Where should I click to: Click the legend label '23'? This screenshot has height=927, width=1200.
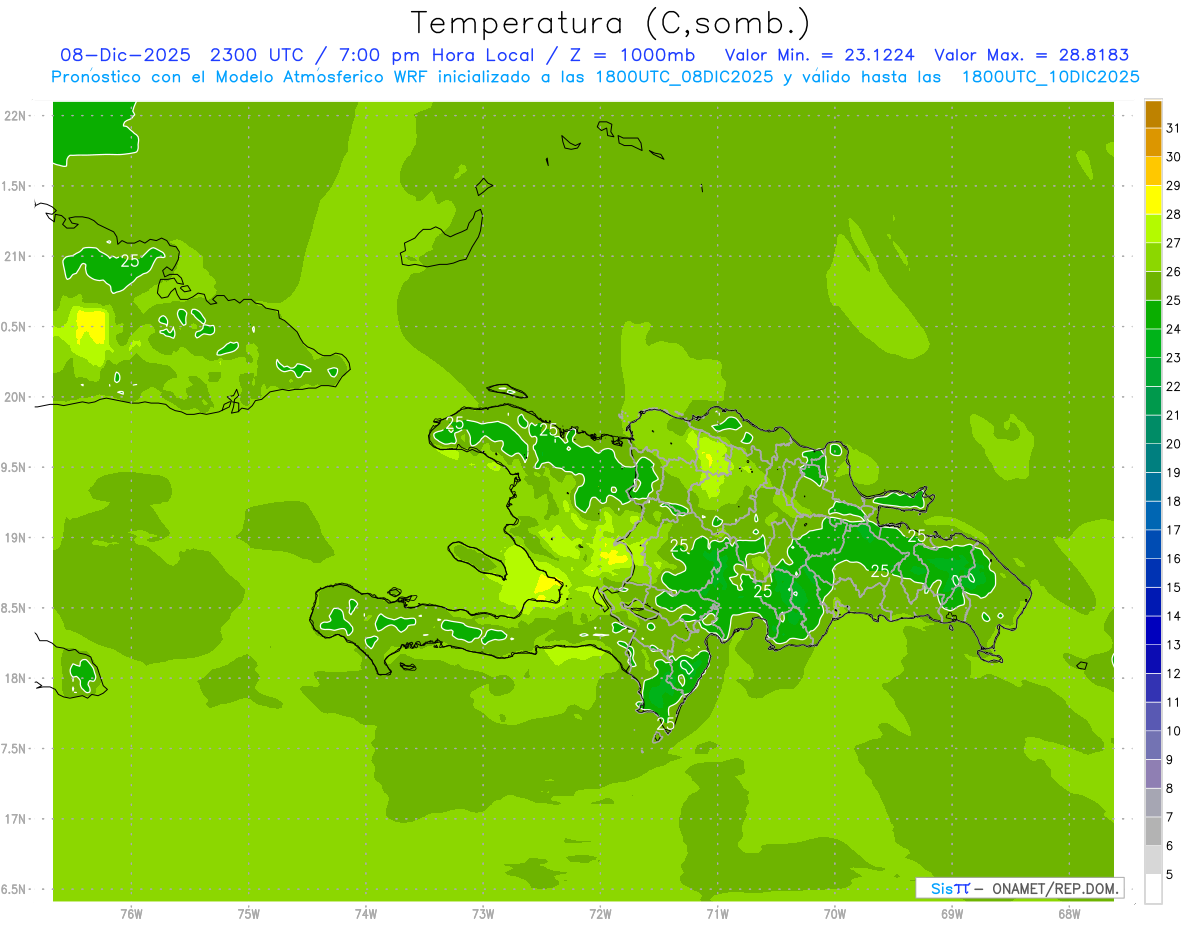pyautogui.click(x=1174, y=358)
